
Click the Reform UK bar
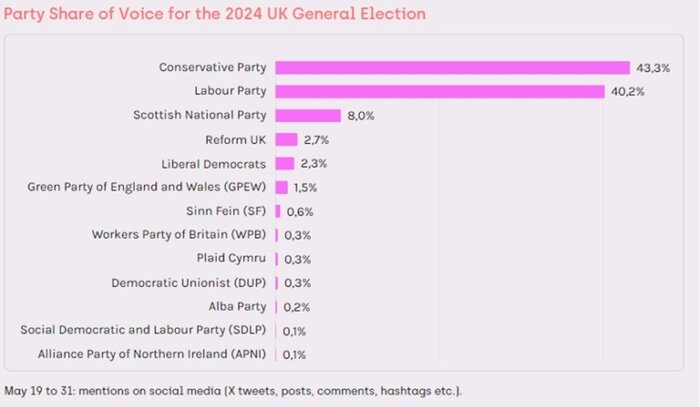tap(287, 139)
